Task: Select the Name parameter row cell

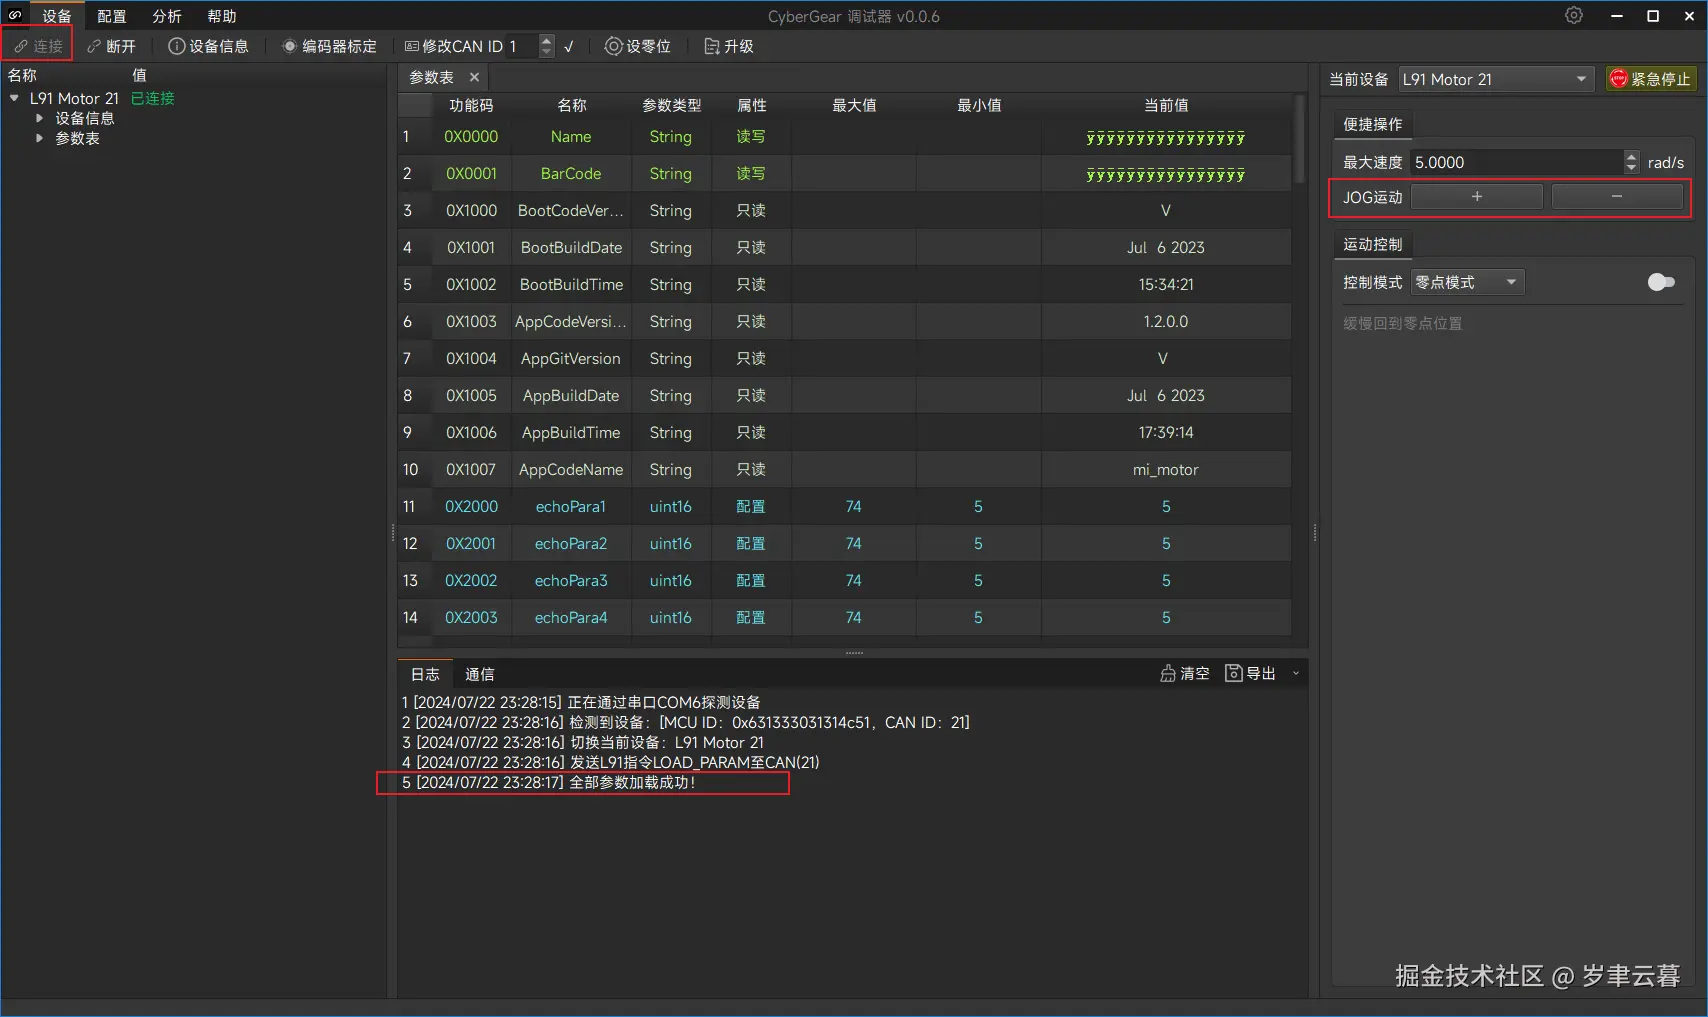Action: (x=571, y=137)
